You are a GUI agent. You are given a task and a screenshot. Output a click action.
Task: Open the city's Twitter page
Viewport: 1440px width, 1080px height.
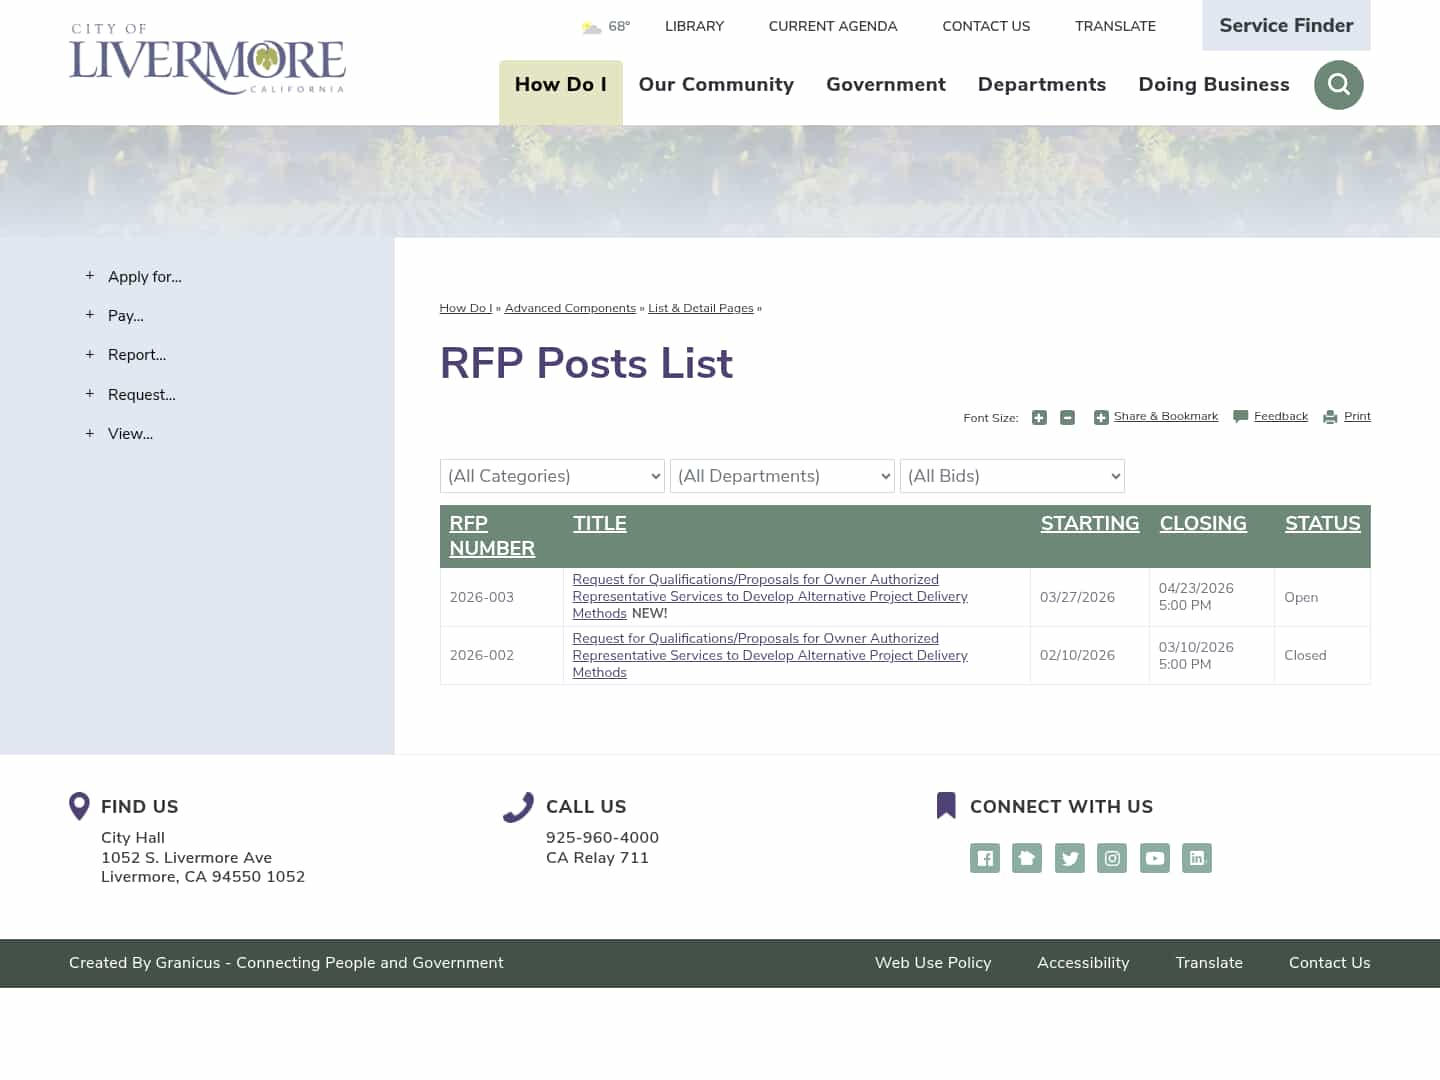pyautogui.click(x=1069, y=858)
